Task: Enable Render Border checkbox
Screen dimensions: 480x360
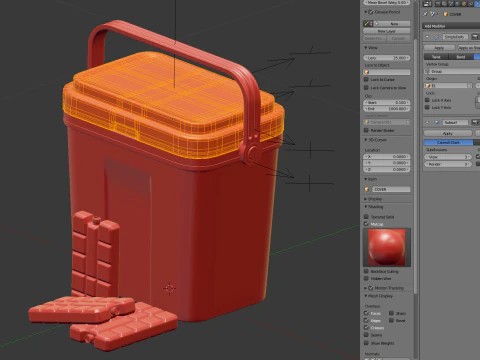Action: 366,130
